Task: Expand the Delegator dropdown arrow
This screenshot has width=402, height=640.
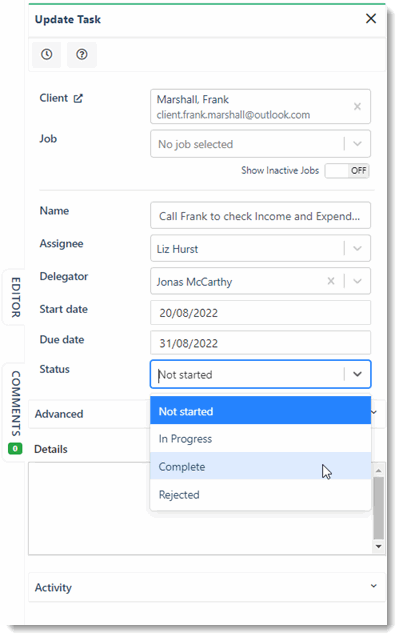Action: pyautogui.click(x=357, y=281)
